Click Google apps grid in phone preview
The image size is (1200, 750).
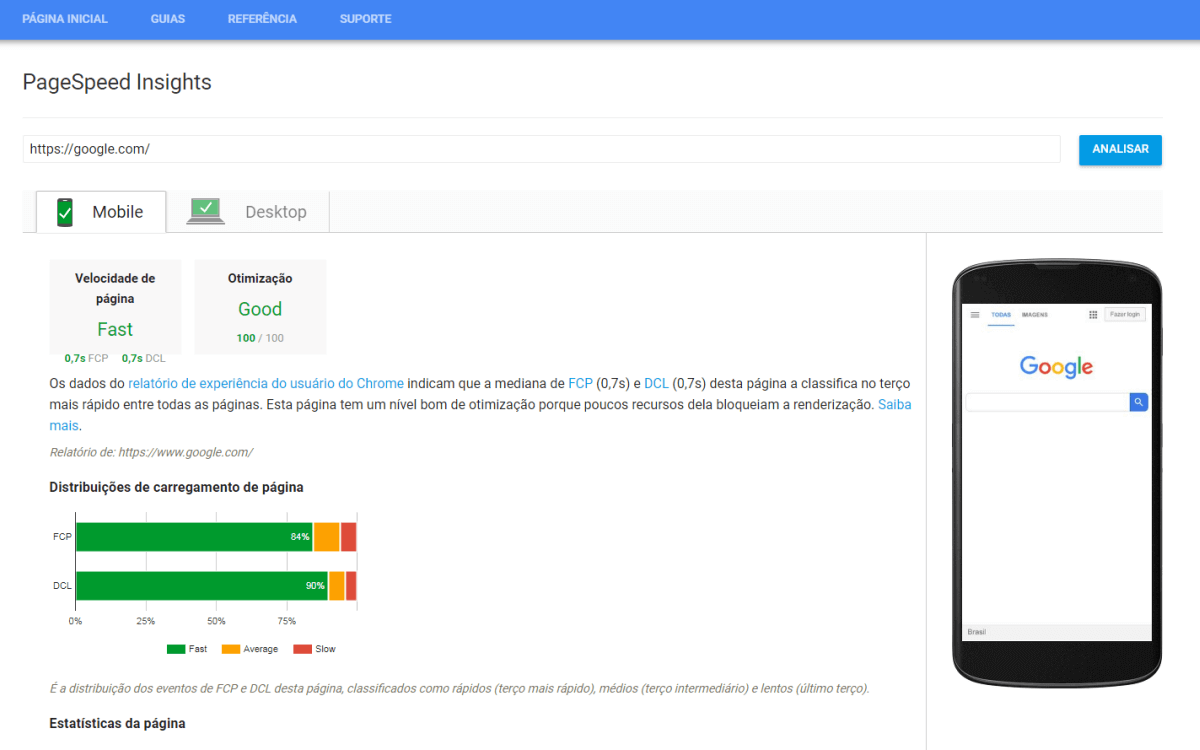(1093, 314)
